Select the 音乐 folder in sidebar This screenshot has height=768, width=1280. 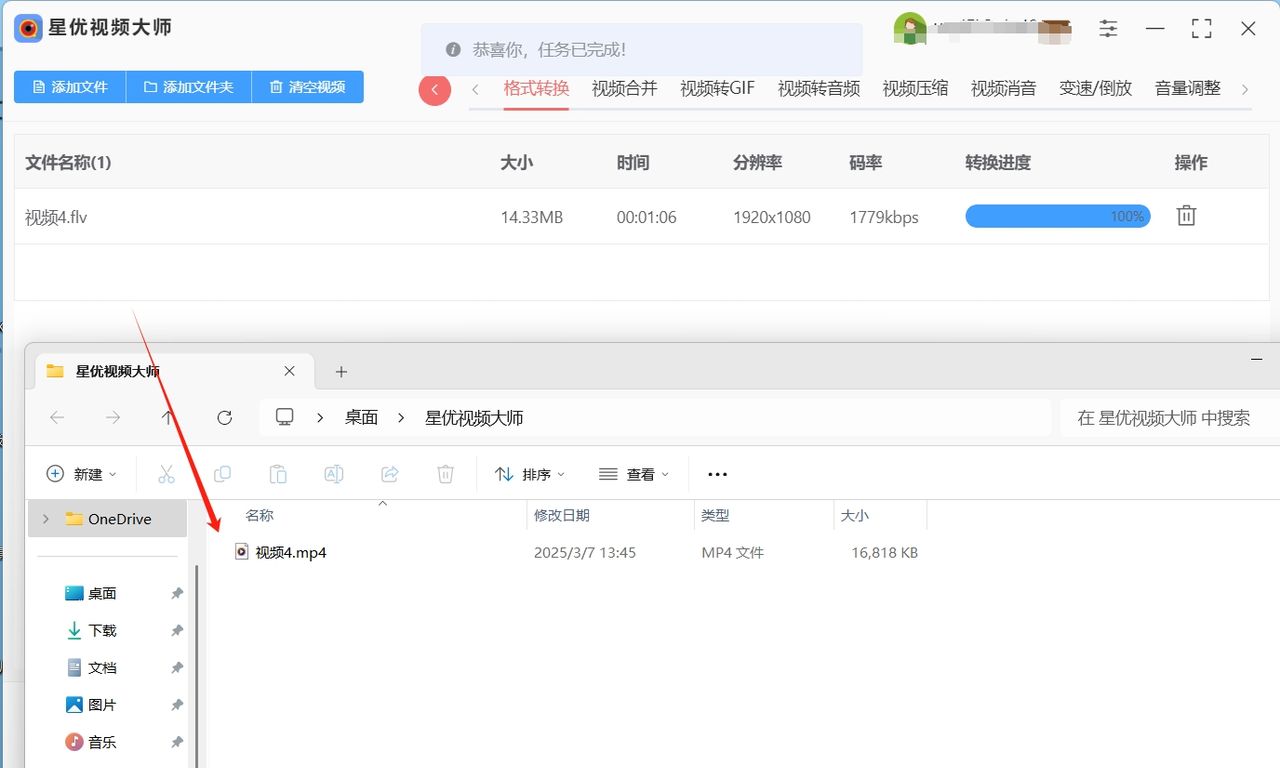[103, 742]
